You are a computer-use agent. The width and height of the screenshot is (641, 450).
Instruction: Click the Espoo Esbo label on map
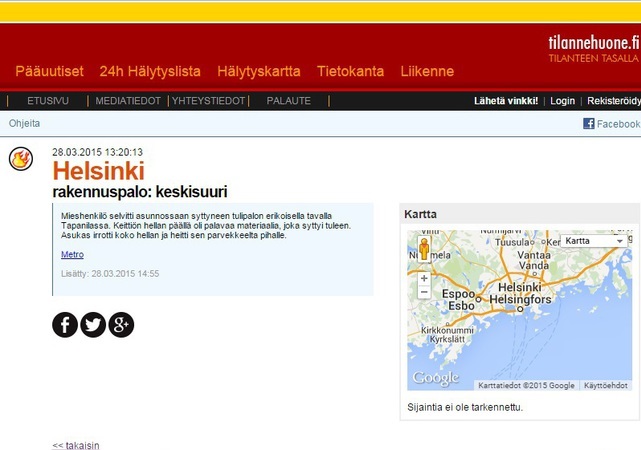(x=458, y=300)
